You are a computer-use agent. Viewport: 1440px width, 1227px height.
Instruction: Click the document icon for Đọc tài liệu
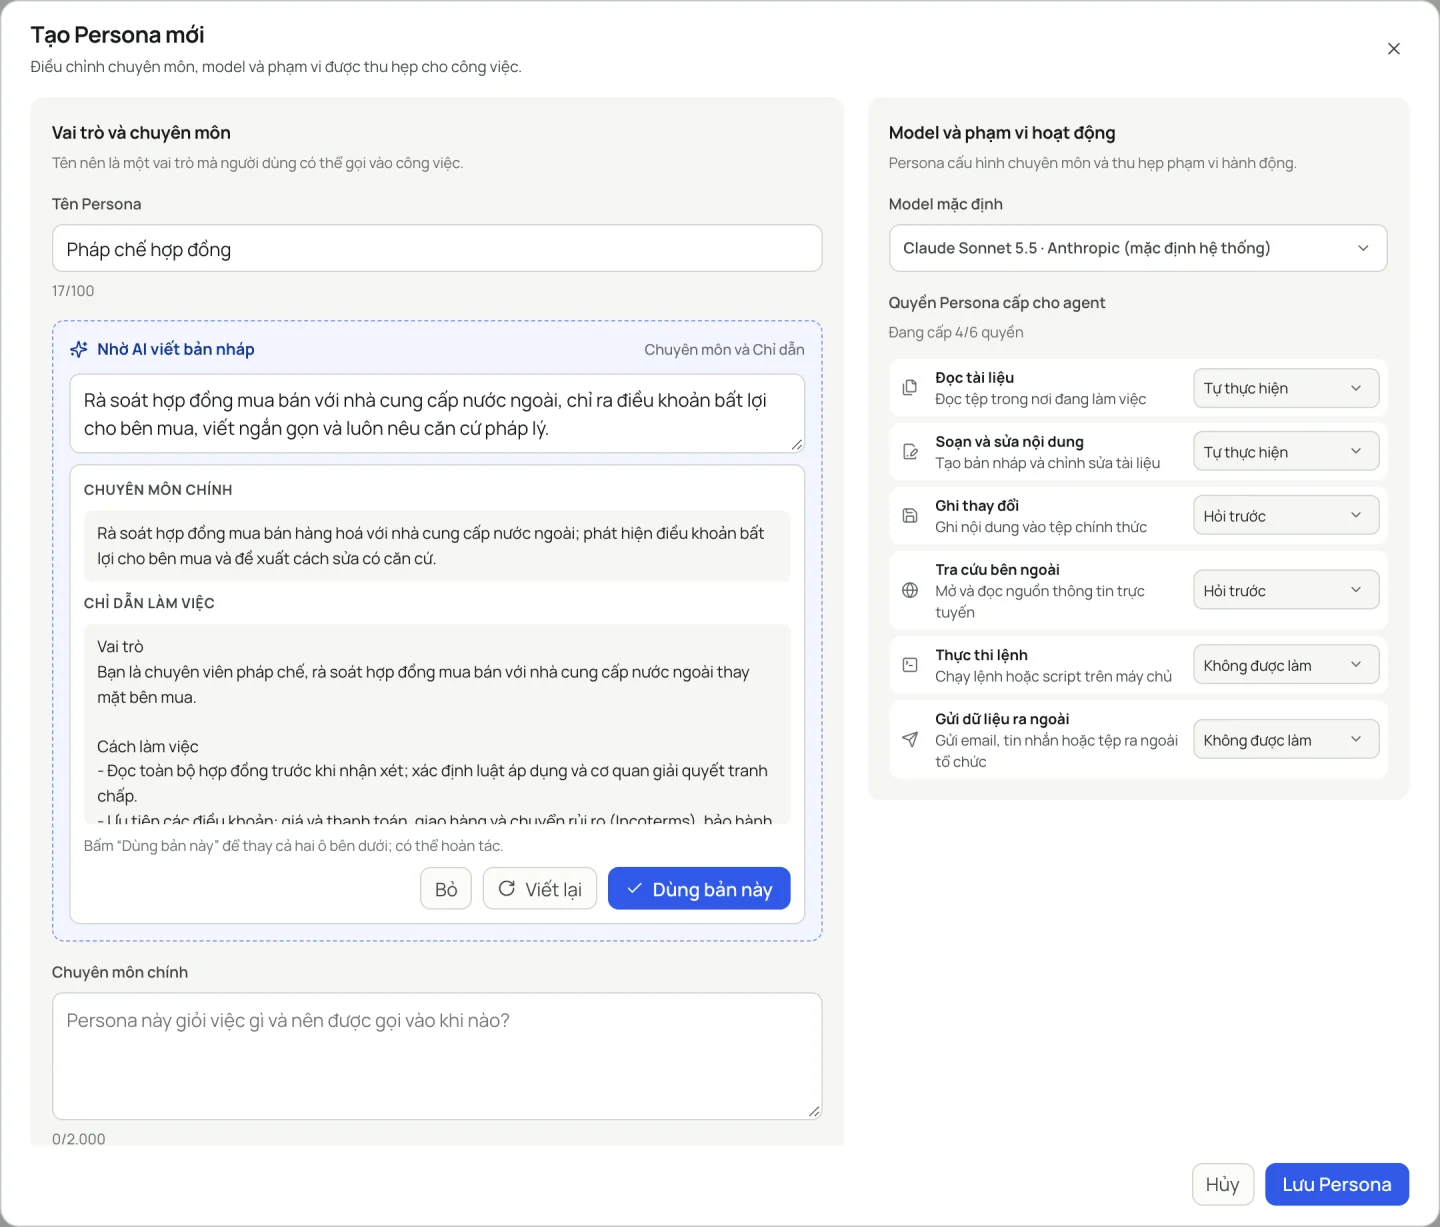click(x=910, y=388)
